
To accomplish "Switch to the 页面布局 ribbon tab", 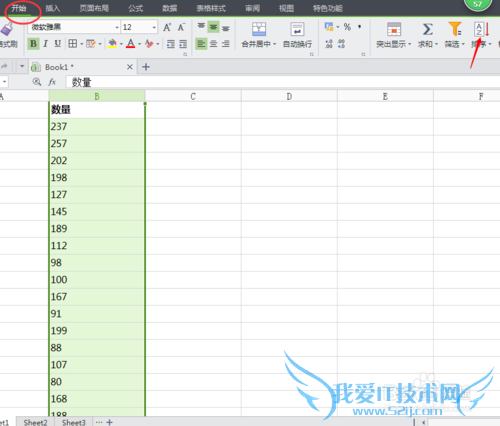I will point(94,8).
